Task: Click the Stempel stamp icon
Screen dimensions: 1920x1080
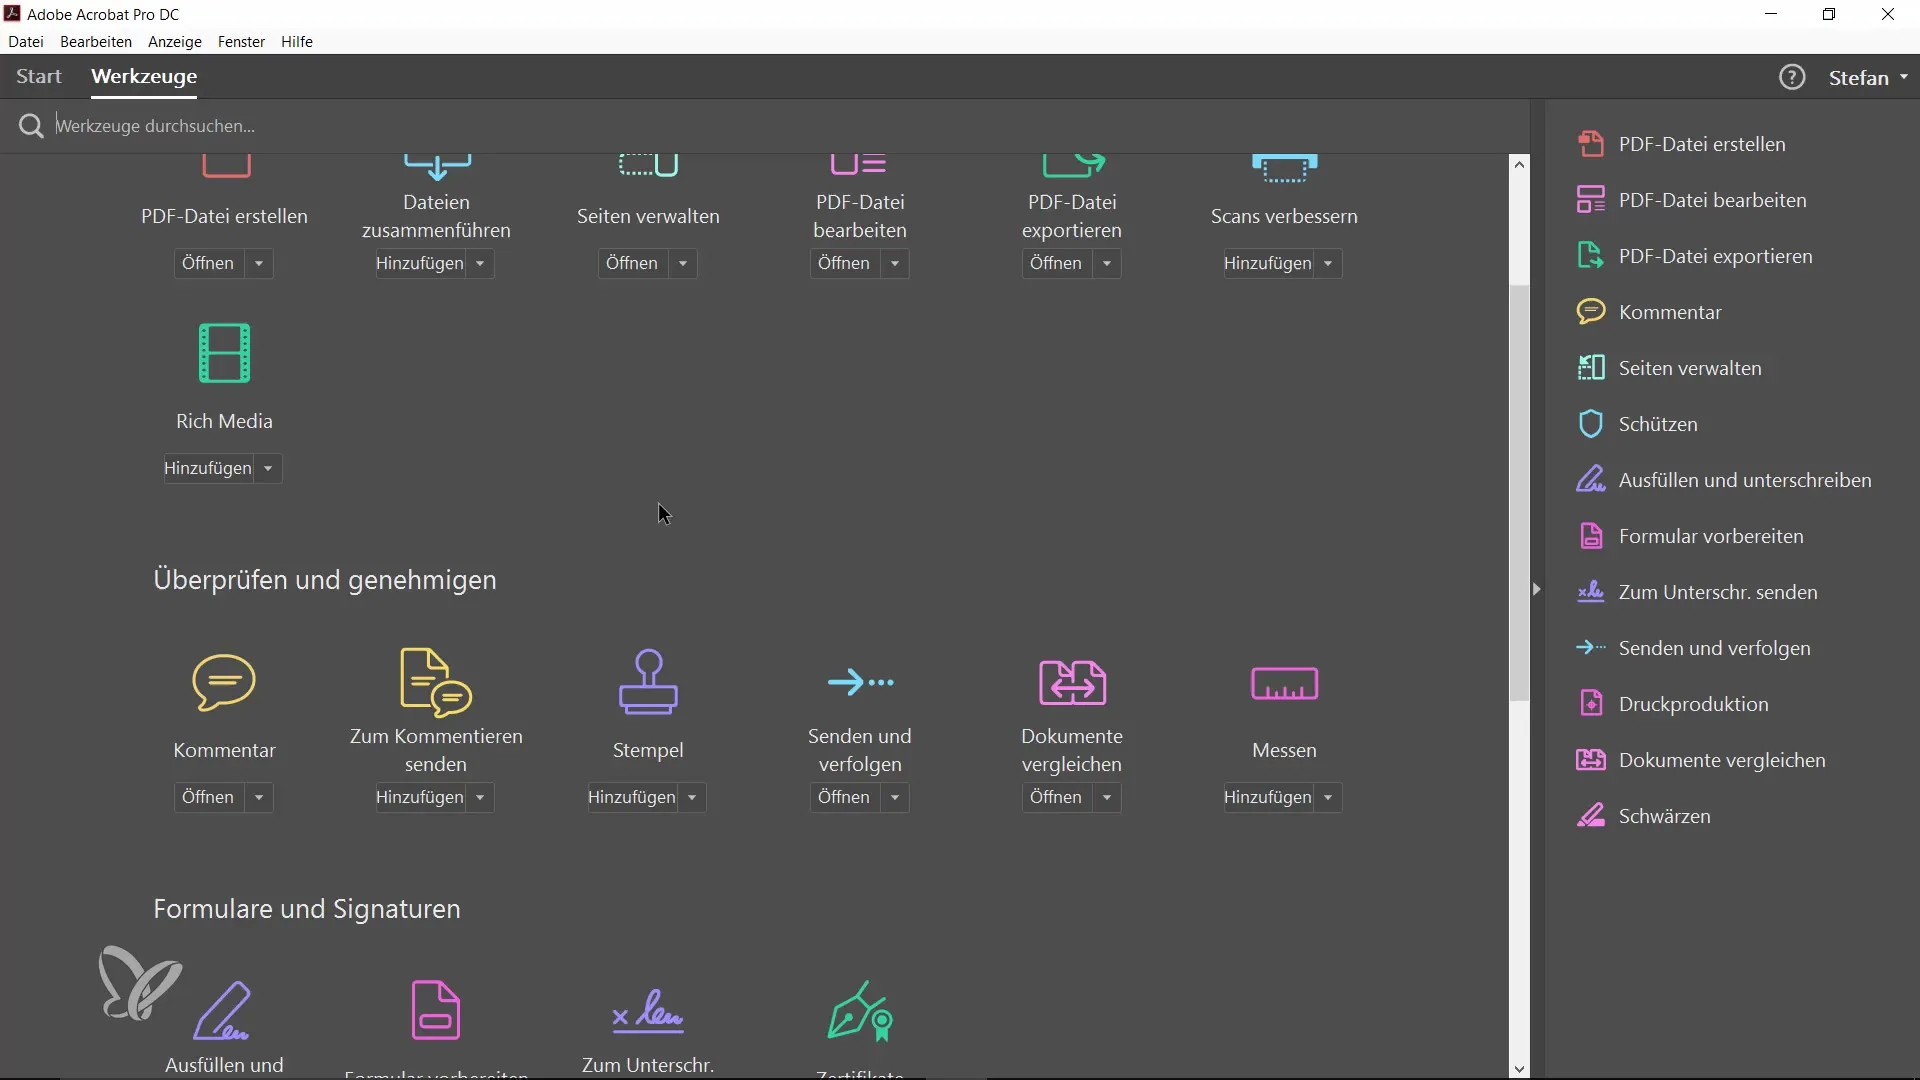Action: point(648,682)
